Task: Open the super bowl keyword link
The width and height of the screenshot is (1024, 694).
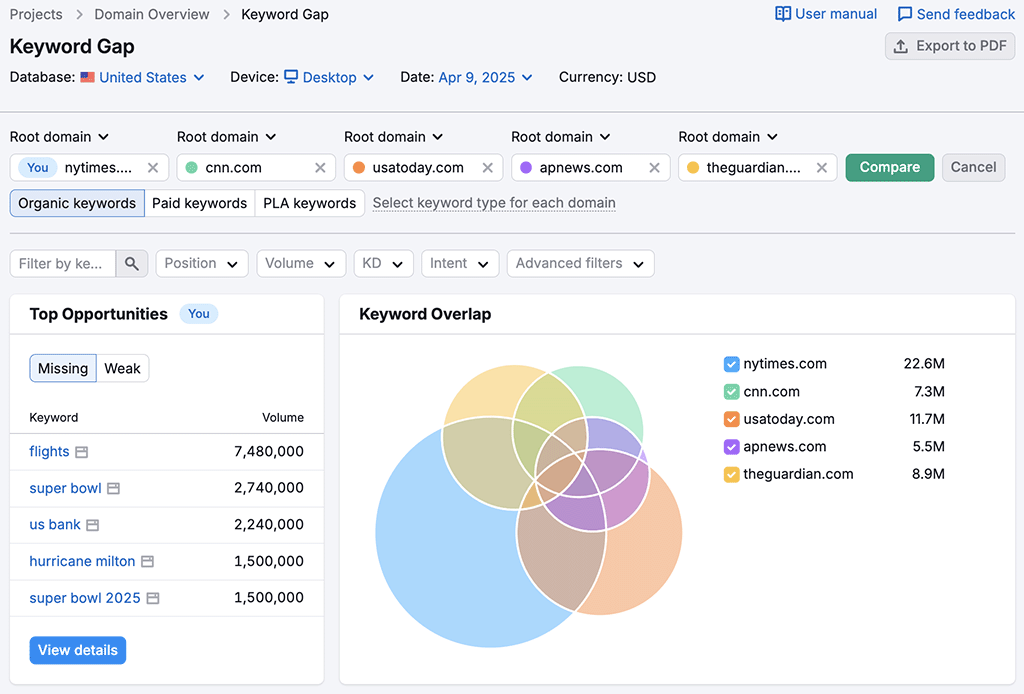Action: point(65,488)
